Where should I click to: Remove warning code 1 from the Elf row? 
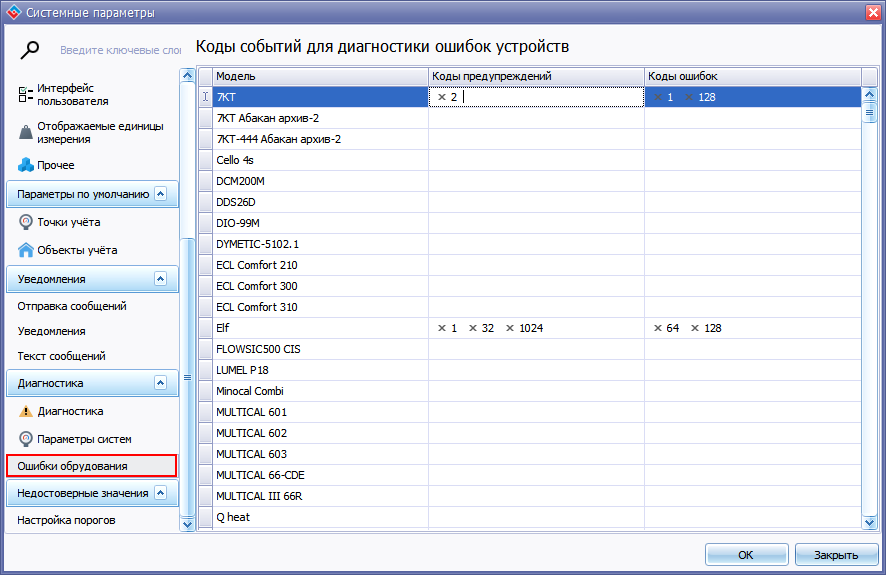coord(442,328)
